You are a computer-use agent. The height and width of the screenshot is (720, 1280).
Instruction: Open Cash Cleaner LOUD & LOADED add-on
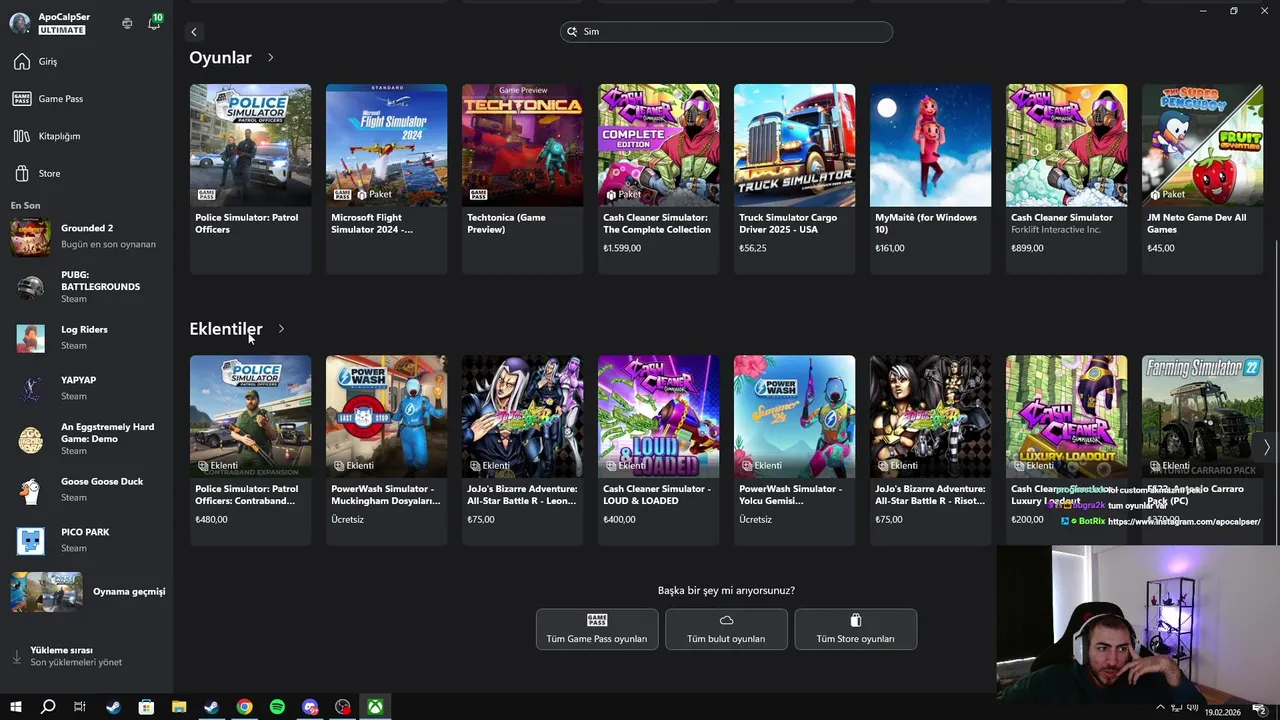658,450
